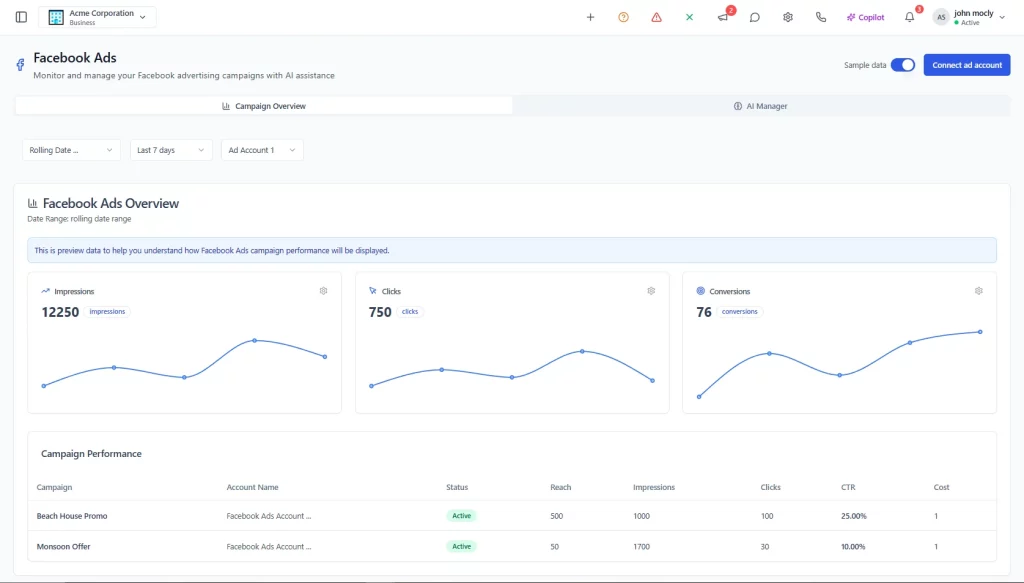Open the Ad Account 1 dropdown

262,150
